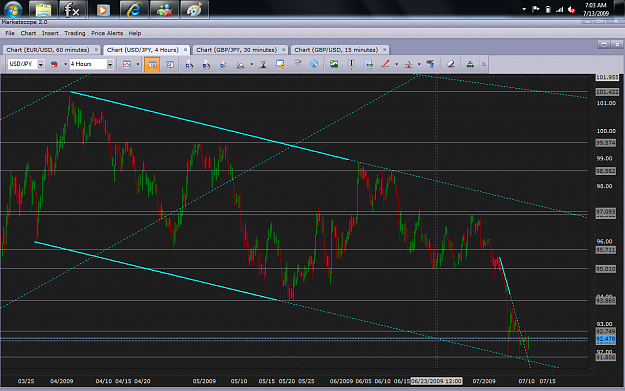This screenshot has width=625, height=391.
Task: Expand the chart type dropdown arrow
Action: [138, 64]
